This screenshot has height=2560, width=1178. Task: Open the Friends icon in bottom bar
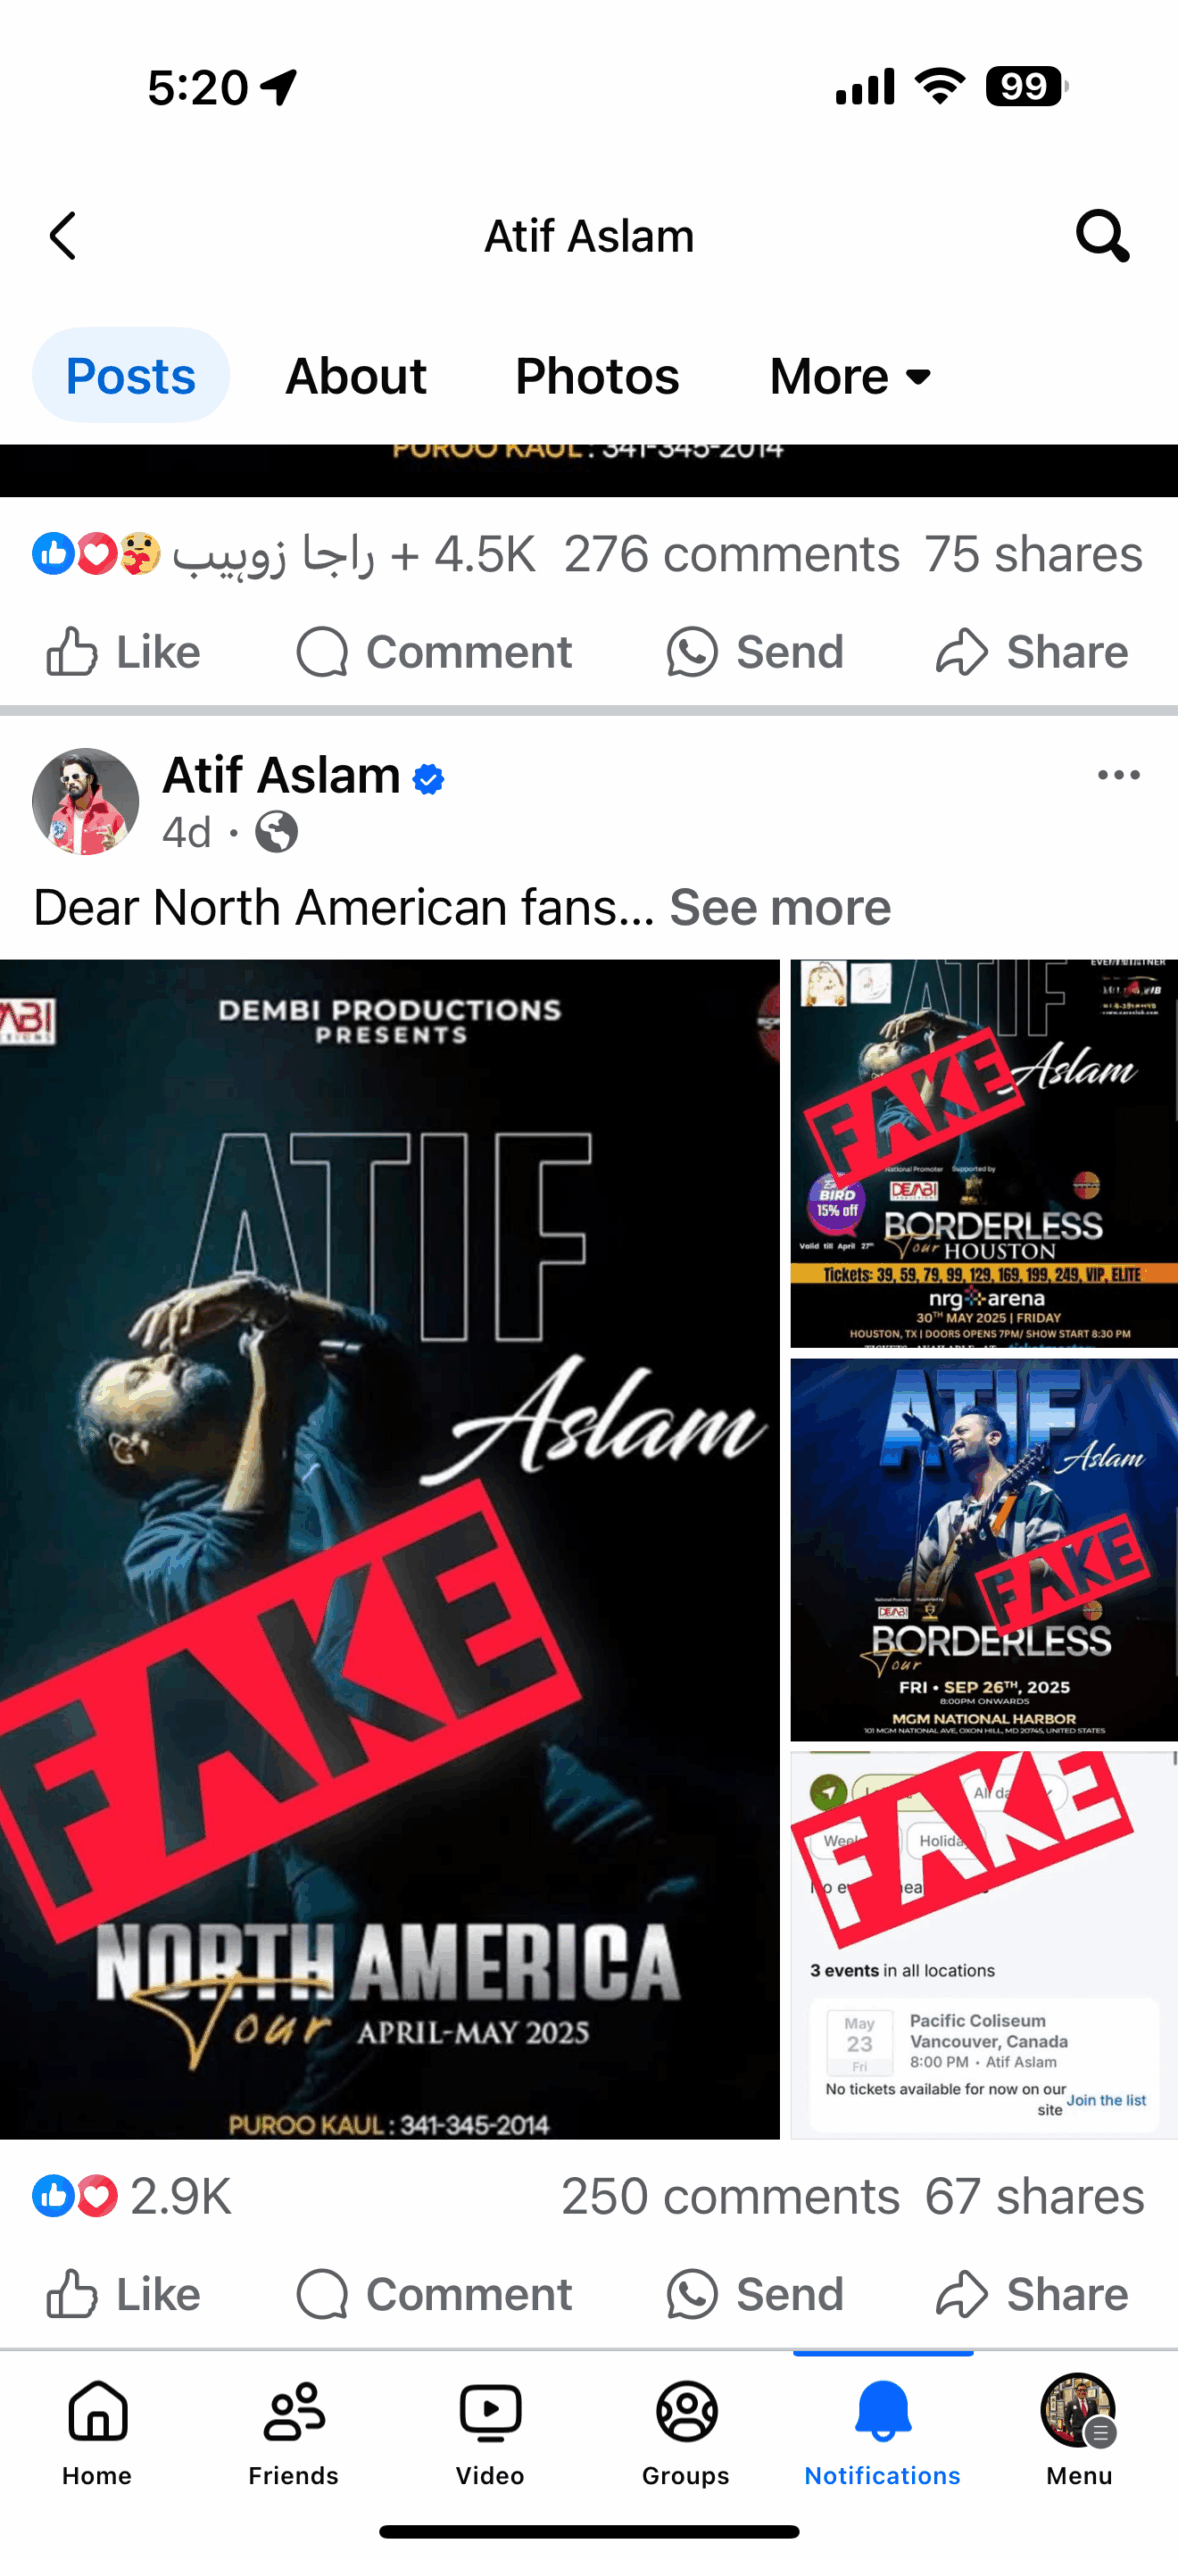(x=294, y=2431)
